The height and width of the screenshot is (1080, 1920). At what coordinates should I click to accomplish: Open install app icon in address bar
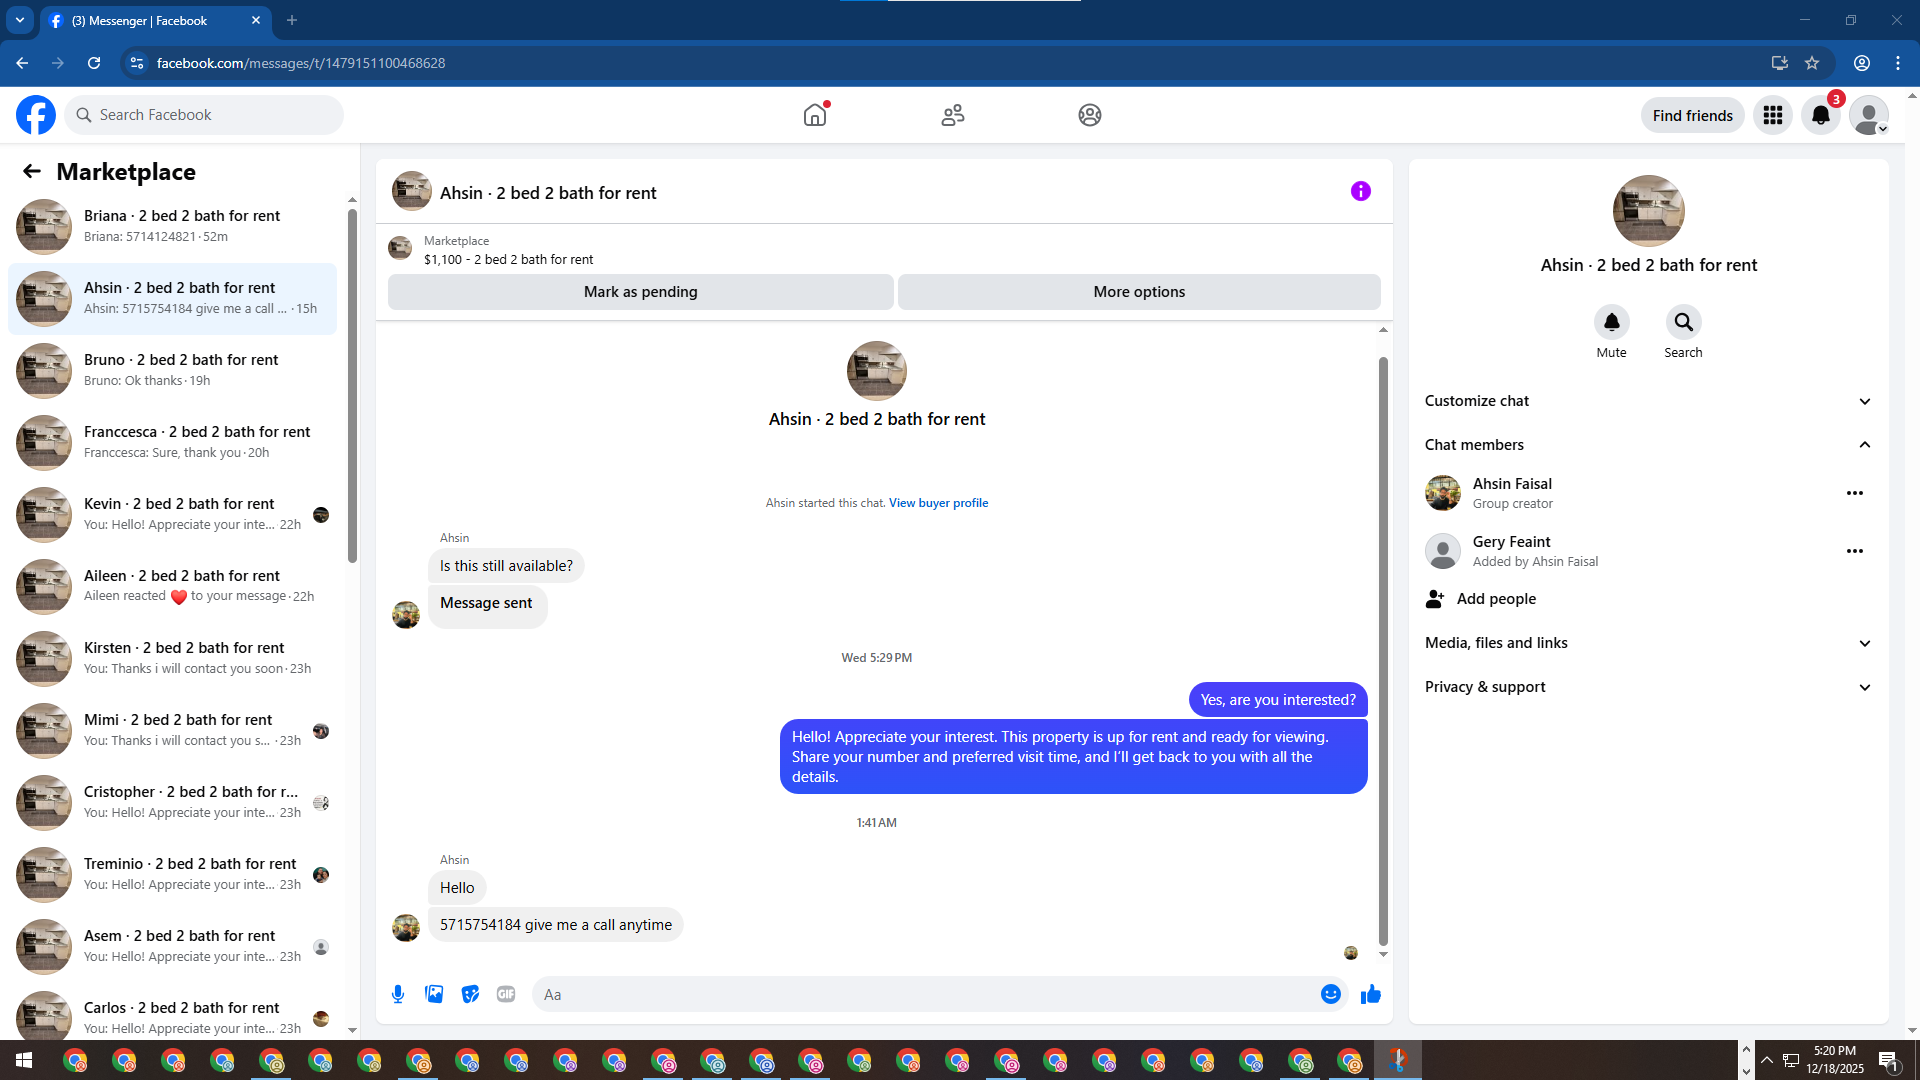pyautogui.click(x=1779, y=63)
